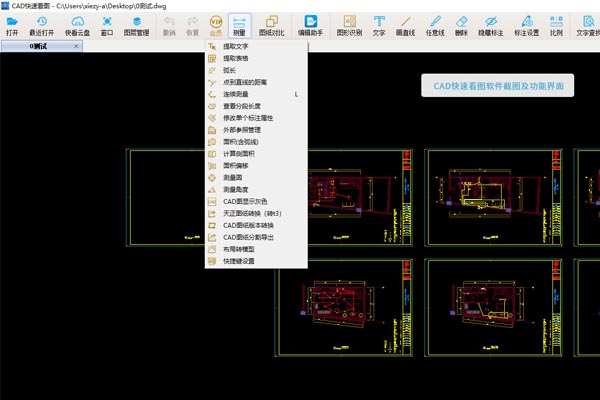
Task: Collapse the 测量 measure dropdown
Action: (240, 25)
